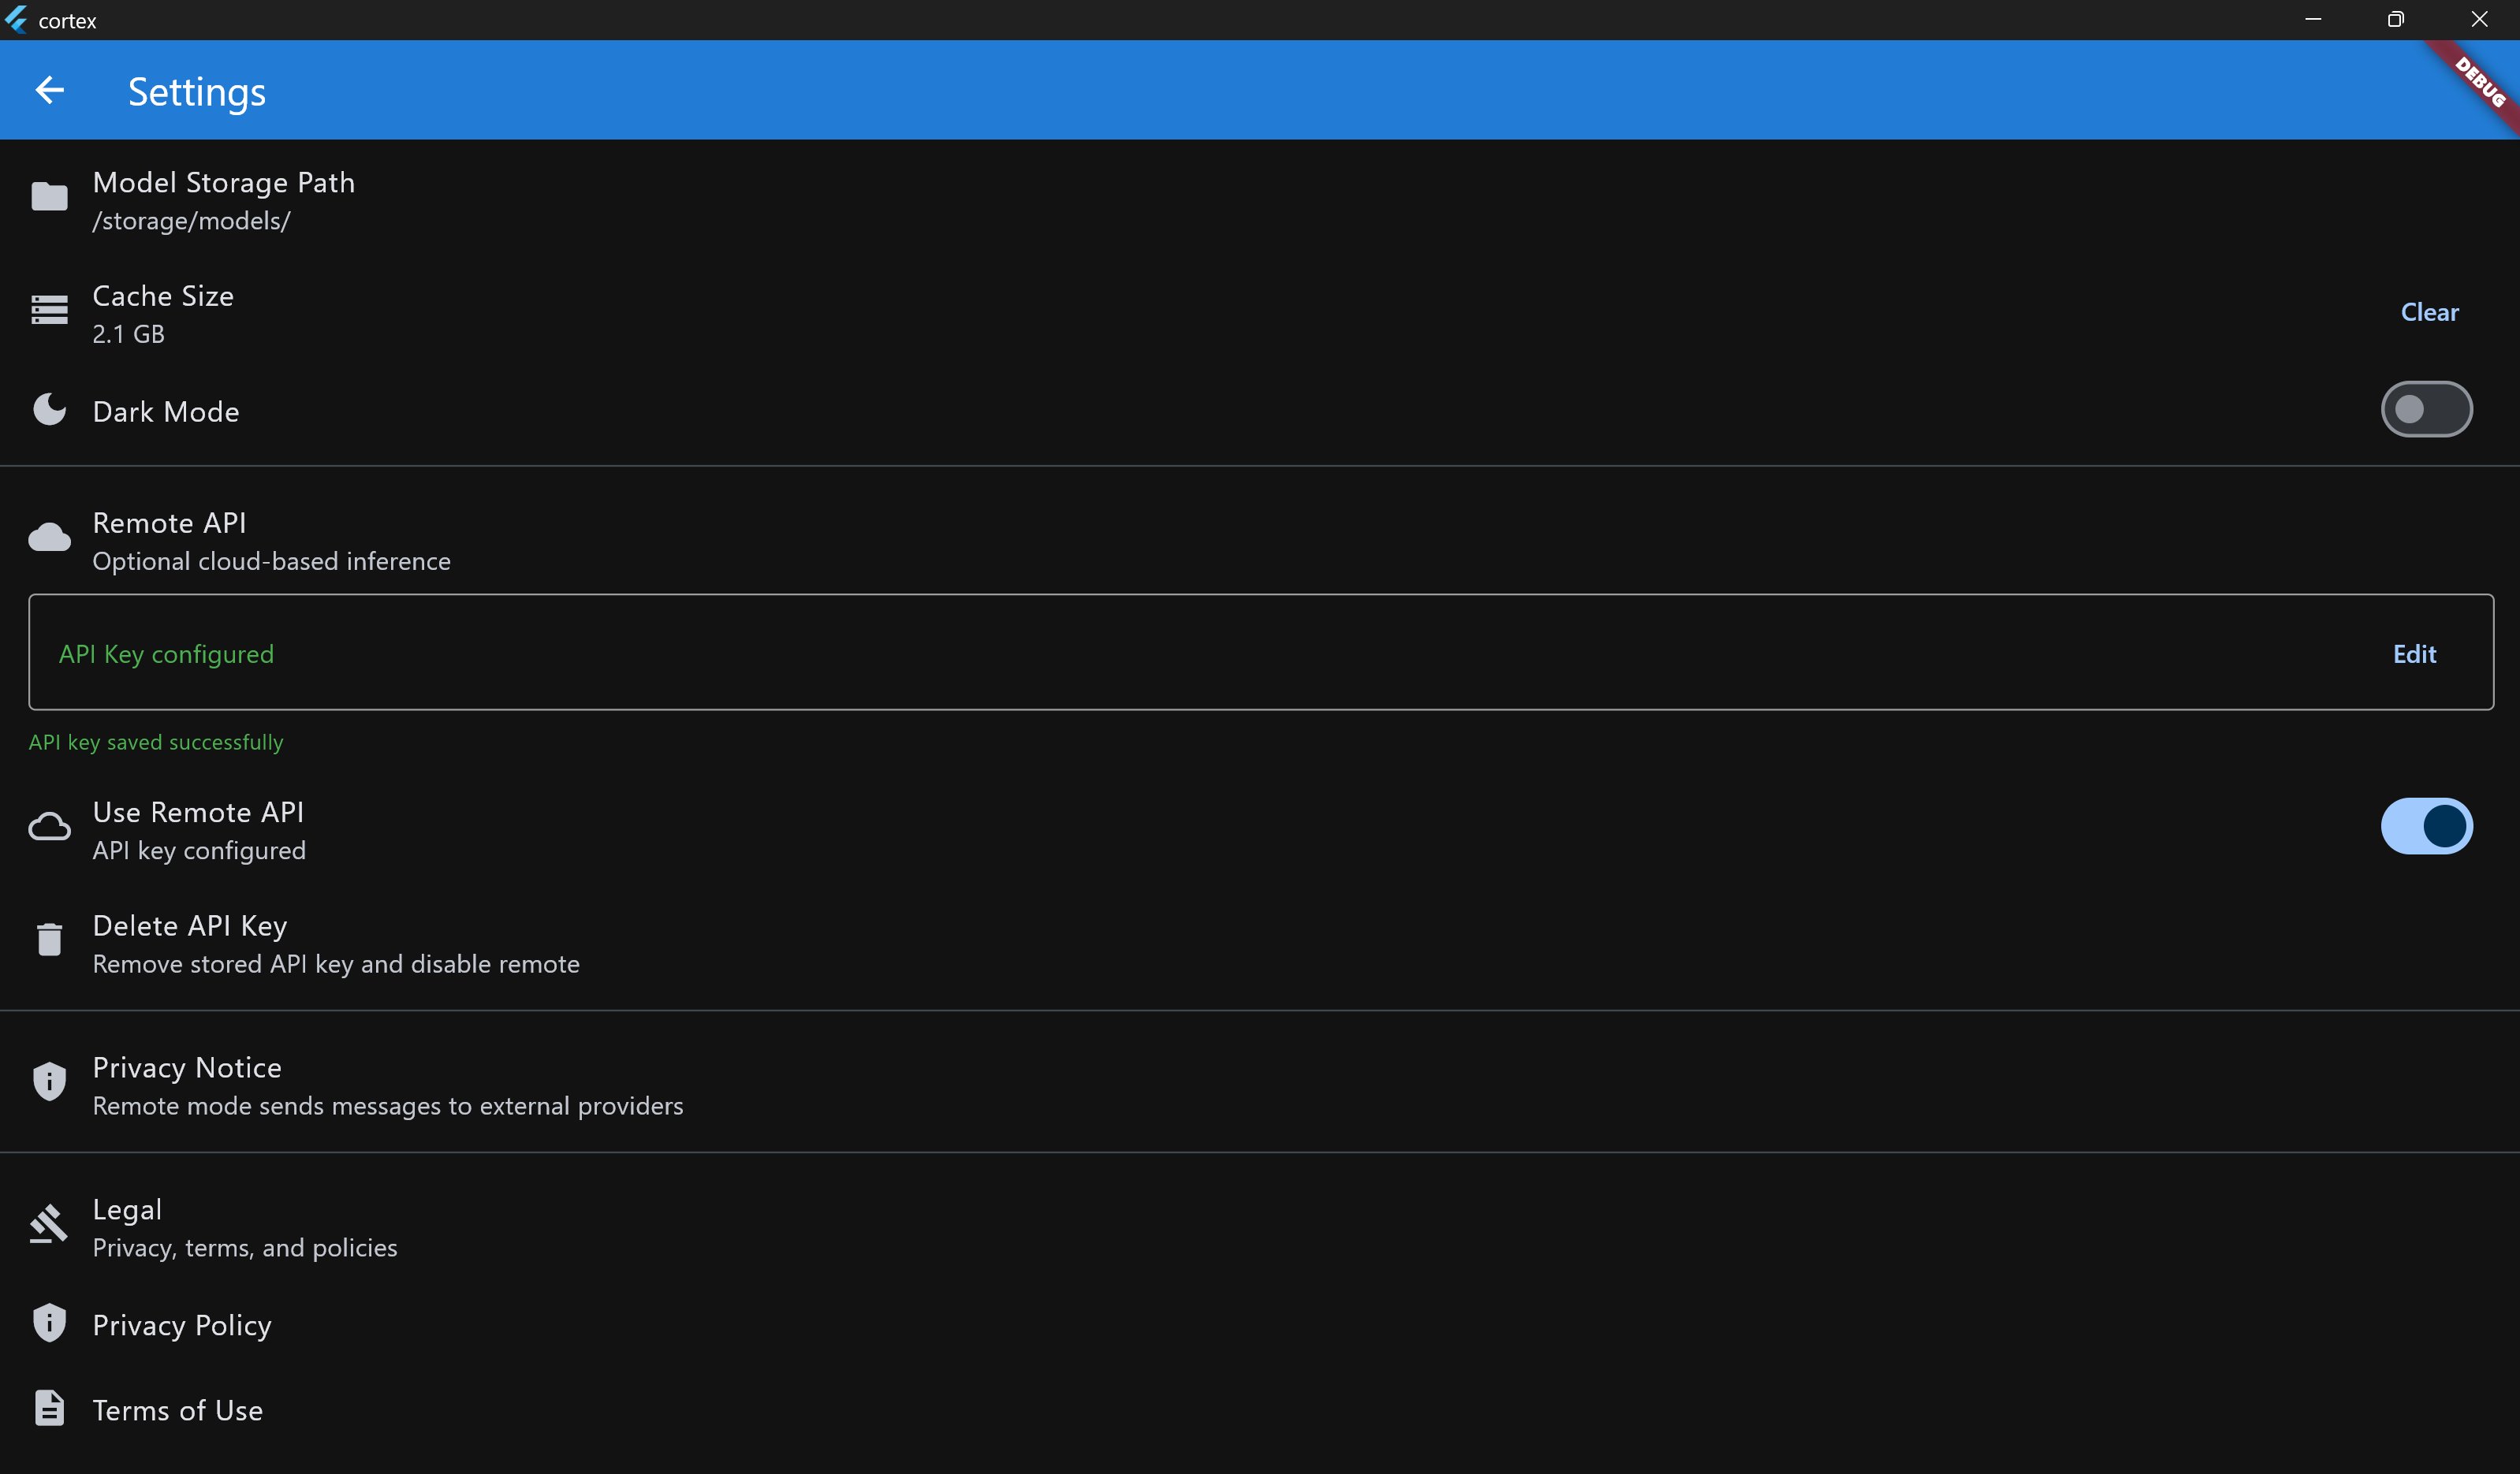The width and height of the screenshot is (2520, 1474).
Task: Click the Legal gavel icon
Action: coord(49,1224)
